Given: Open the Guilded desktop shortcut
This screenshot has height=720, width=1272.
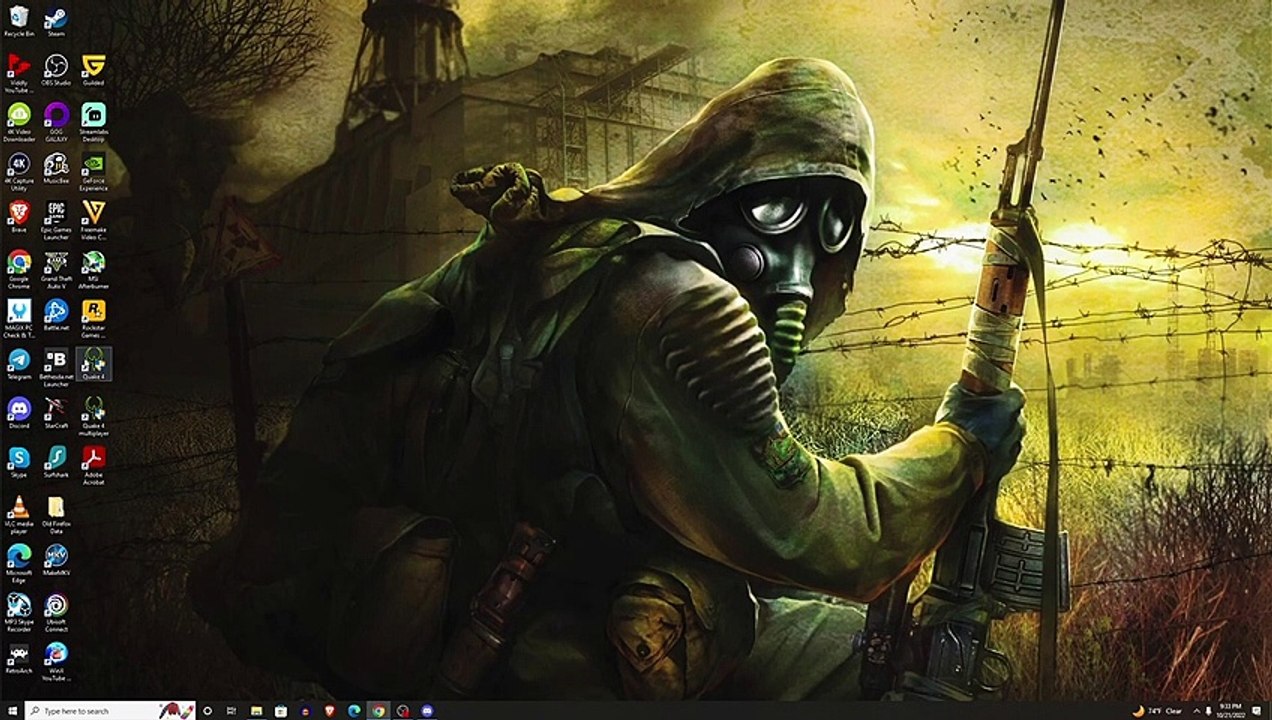Looking at the screenshot, I should (x=93, y=70).
